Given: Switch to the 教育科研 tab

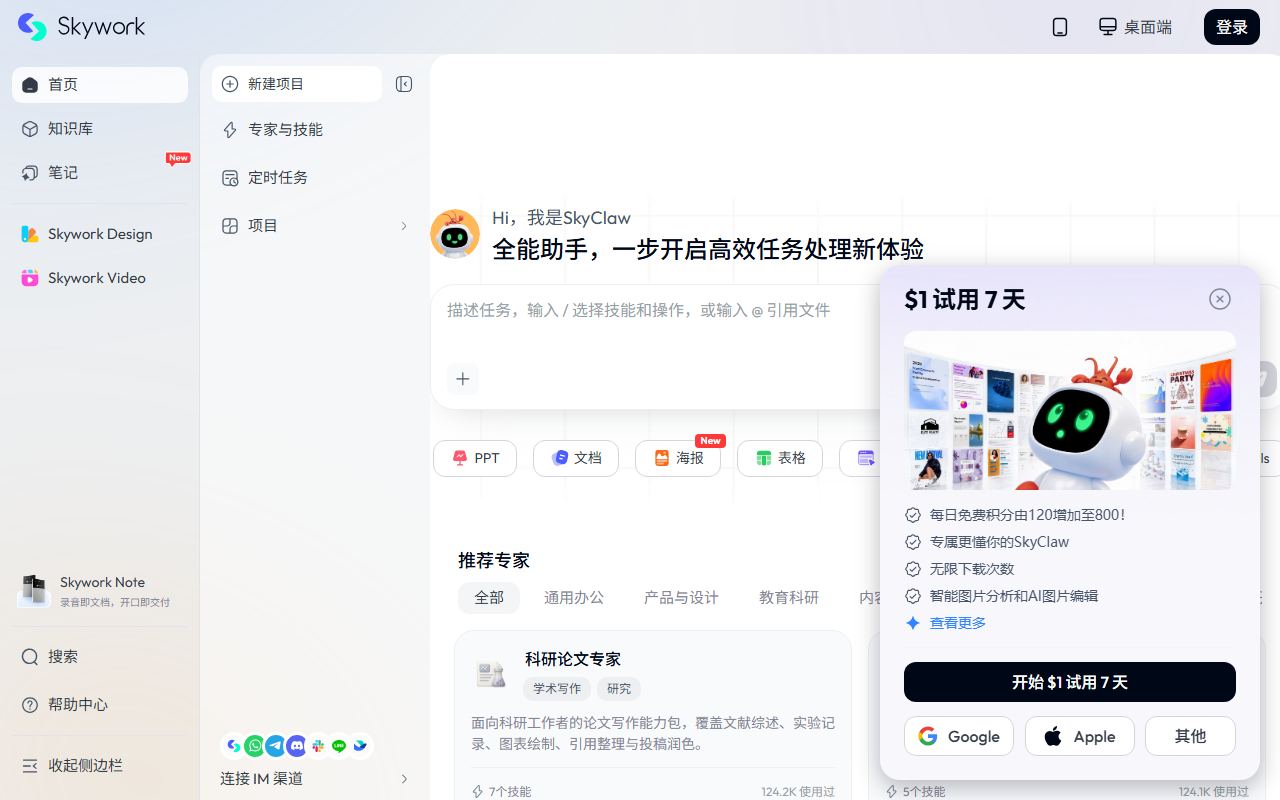Looking at the screenshot, I should [789, 597].
